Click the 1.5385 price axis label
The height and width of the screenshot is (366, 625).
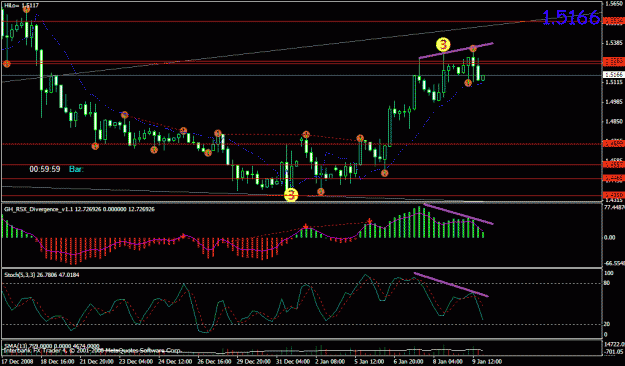[614, 42]
